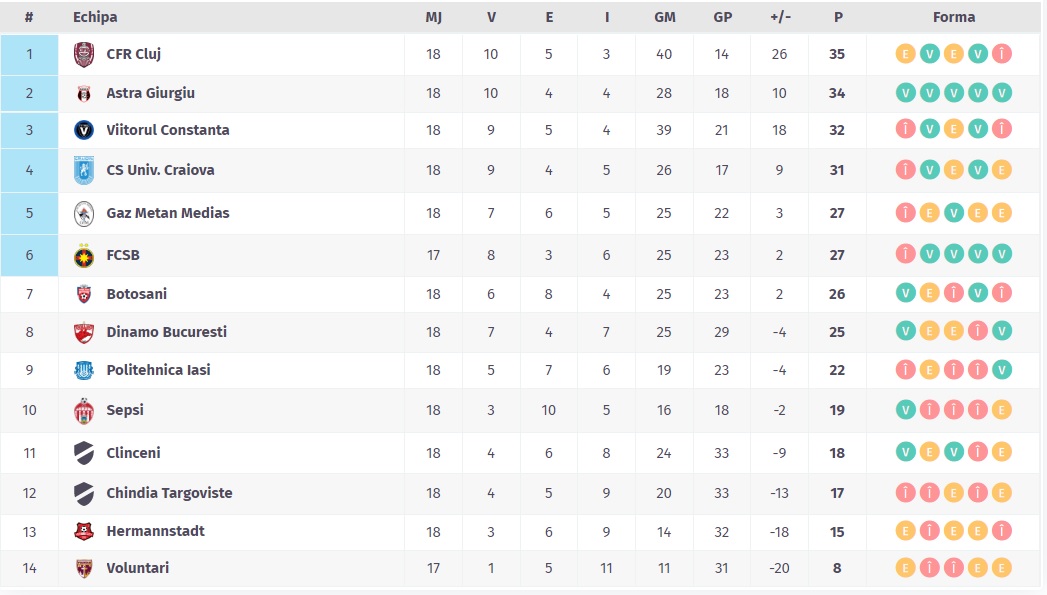Click the Gaz Metan Medias logo
1047x595 pixels.
(x=84, y=213)
